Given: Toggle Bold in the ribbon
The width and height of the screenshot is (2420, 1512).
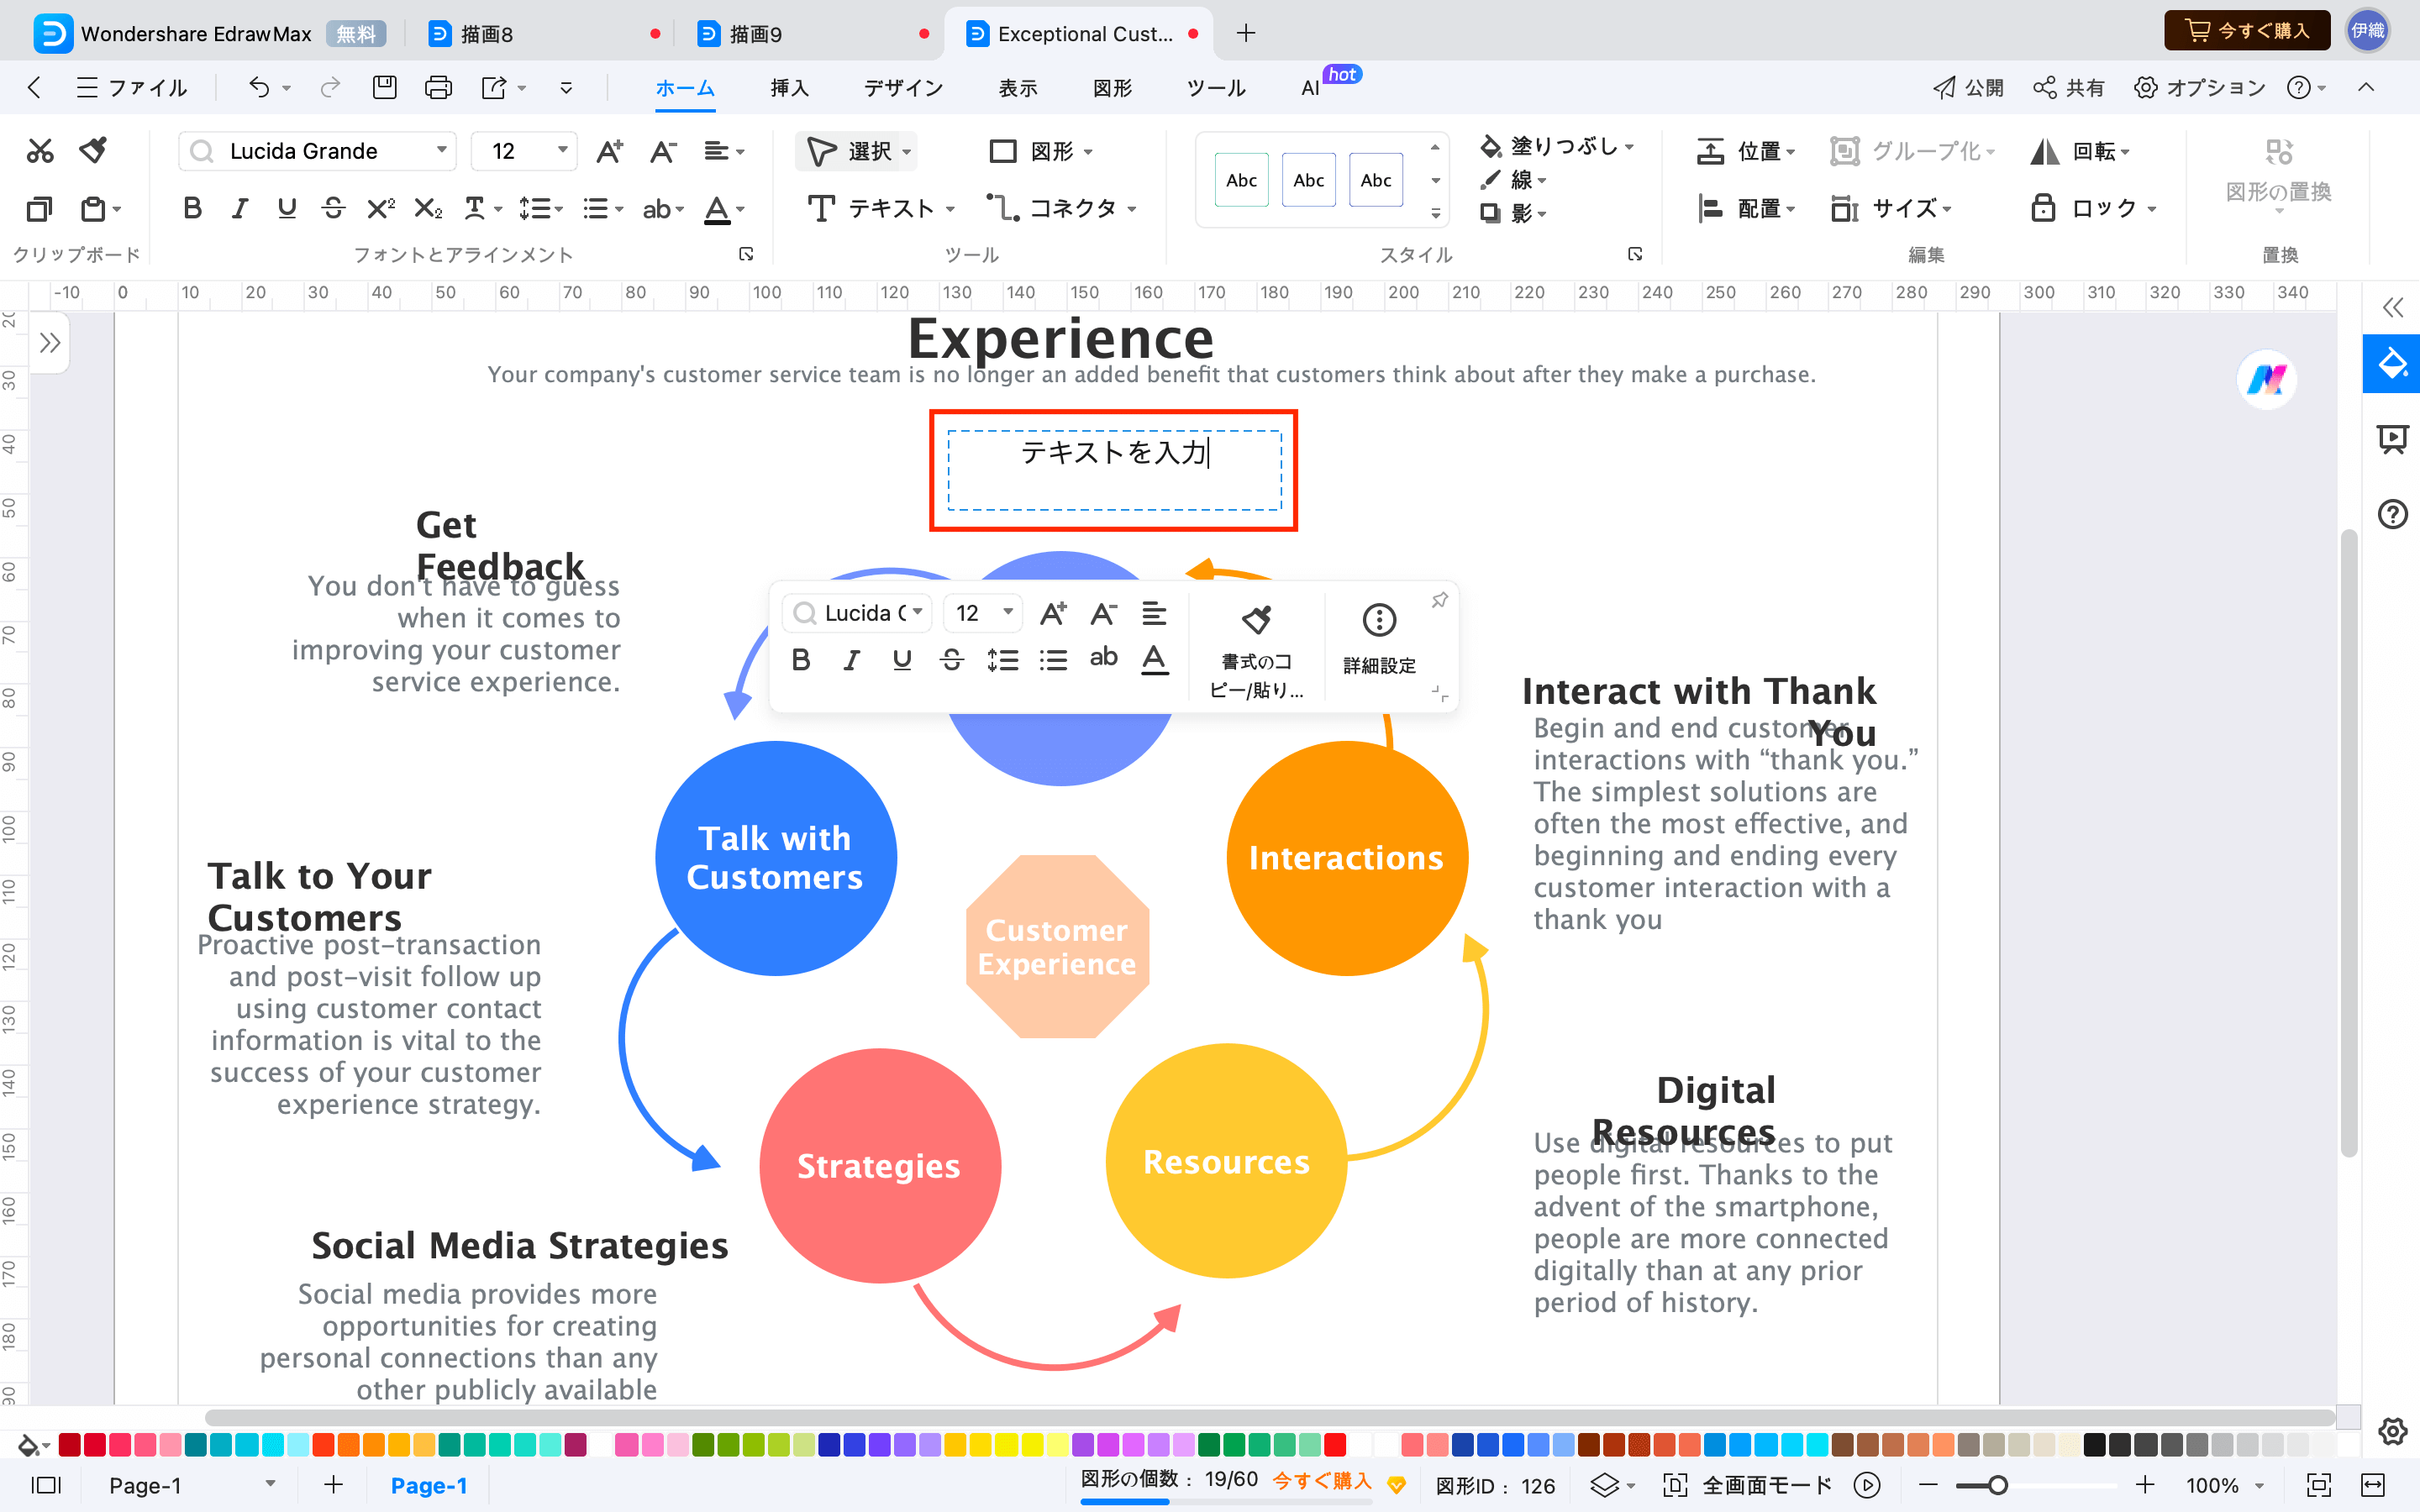Looking at the screenshot, I should click(x=193, y=208).
